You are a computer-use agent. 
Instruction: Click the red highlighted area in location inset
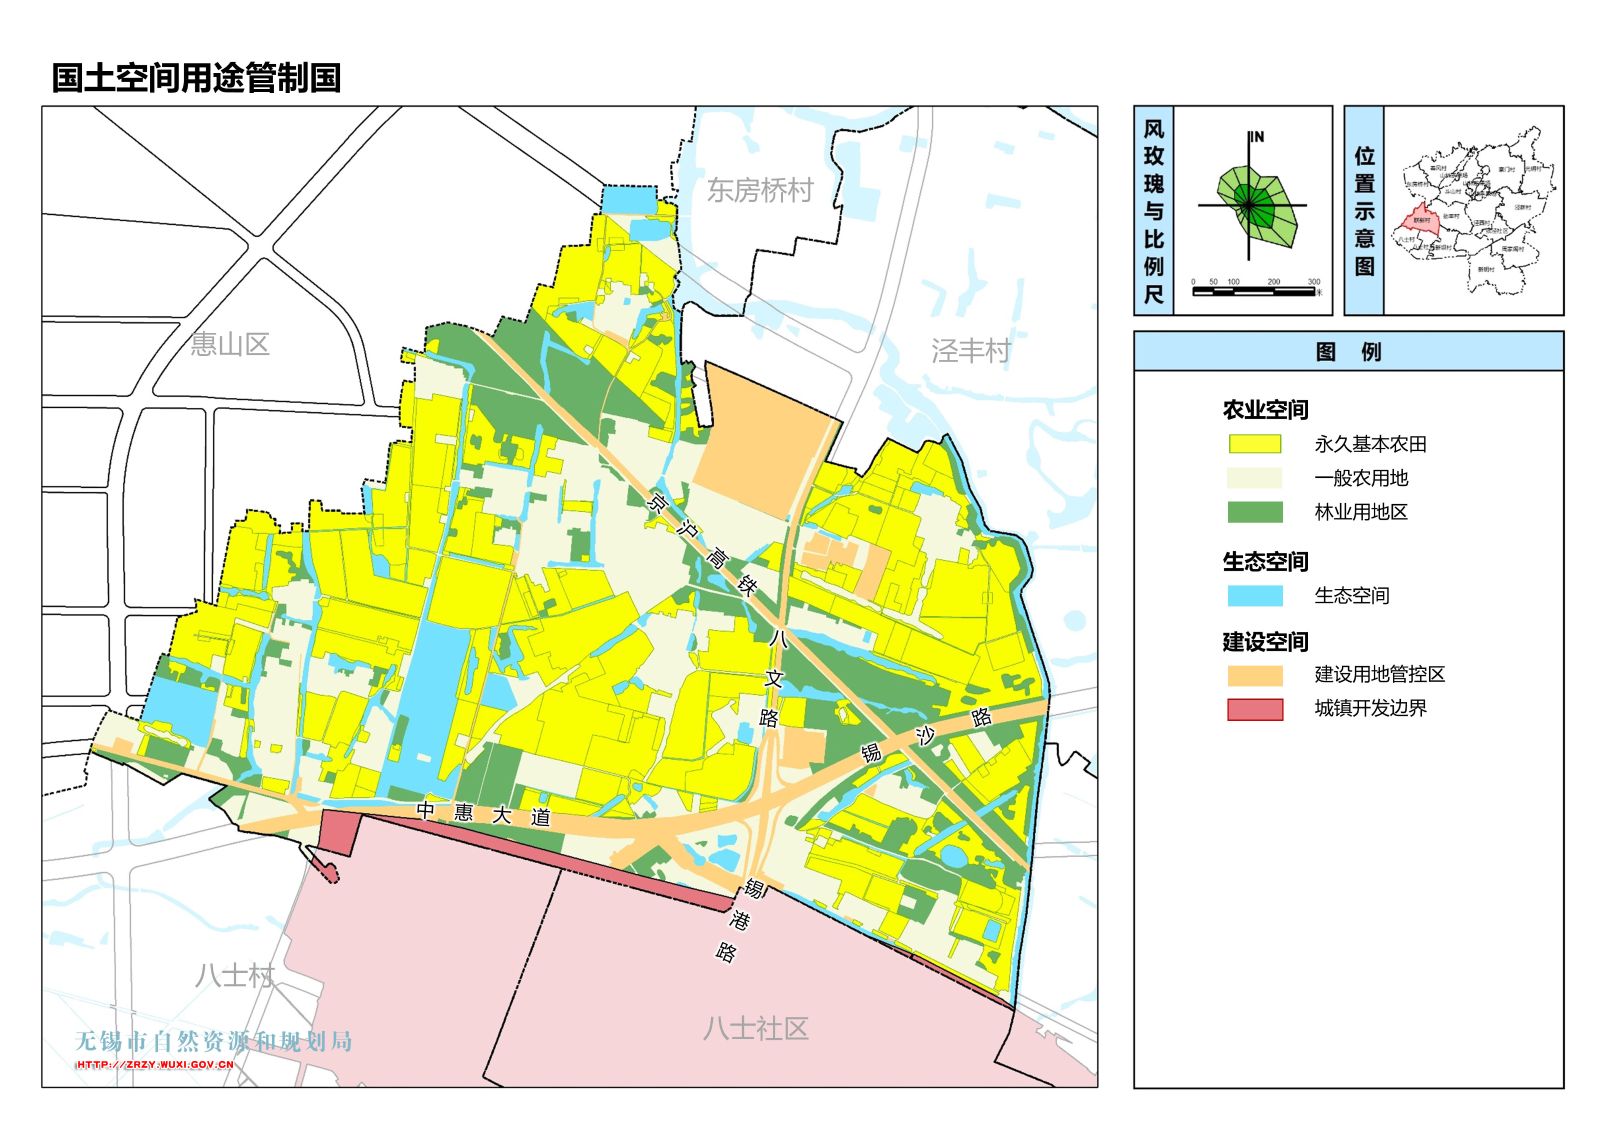pos(1420,221)
